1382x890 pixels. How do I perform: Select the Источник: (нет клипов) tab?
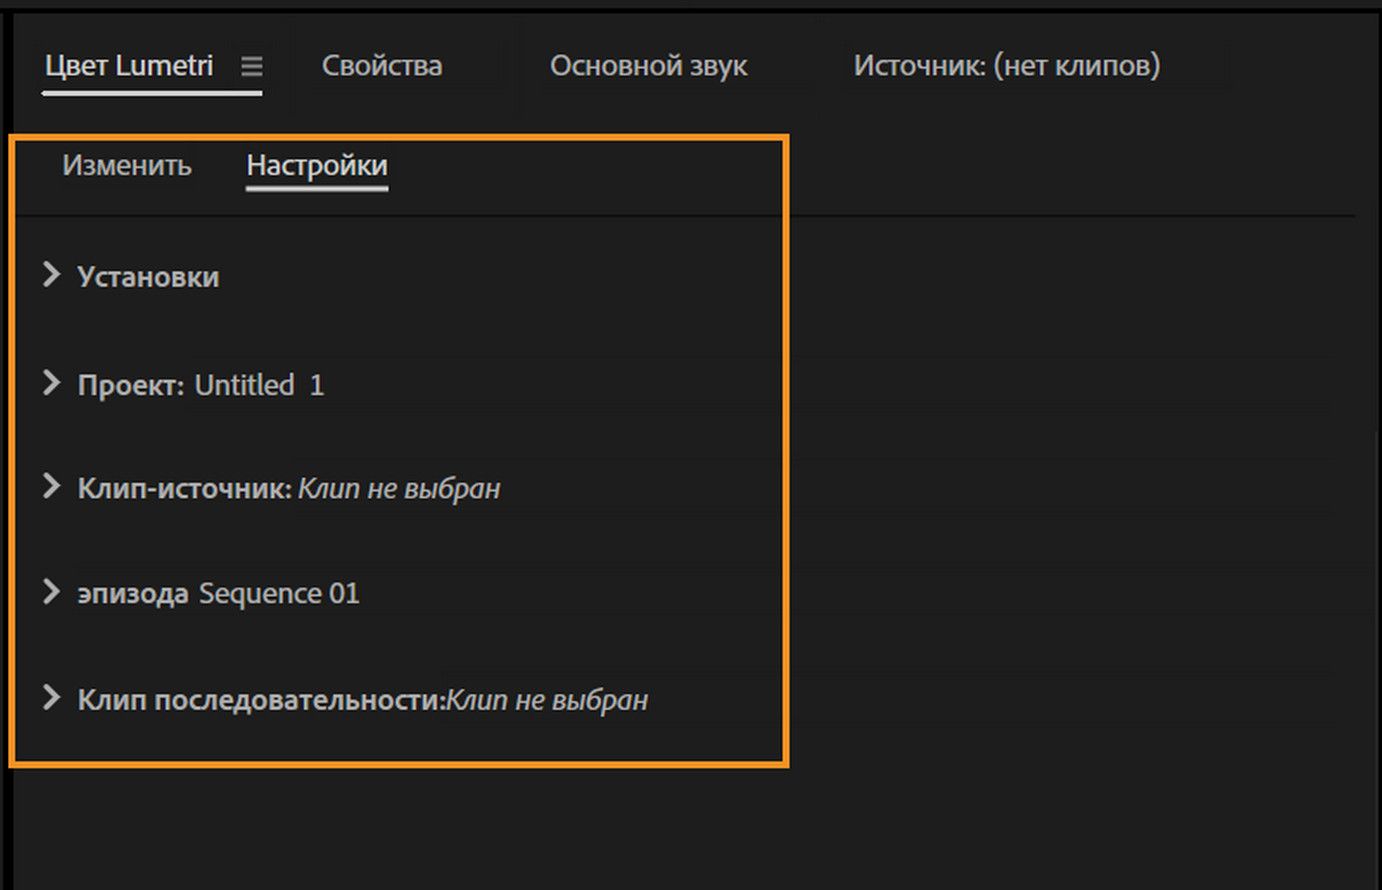pyautogui.click(x=1006, y=66)
